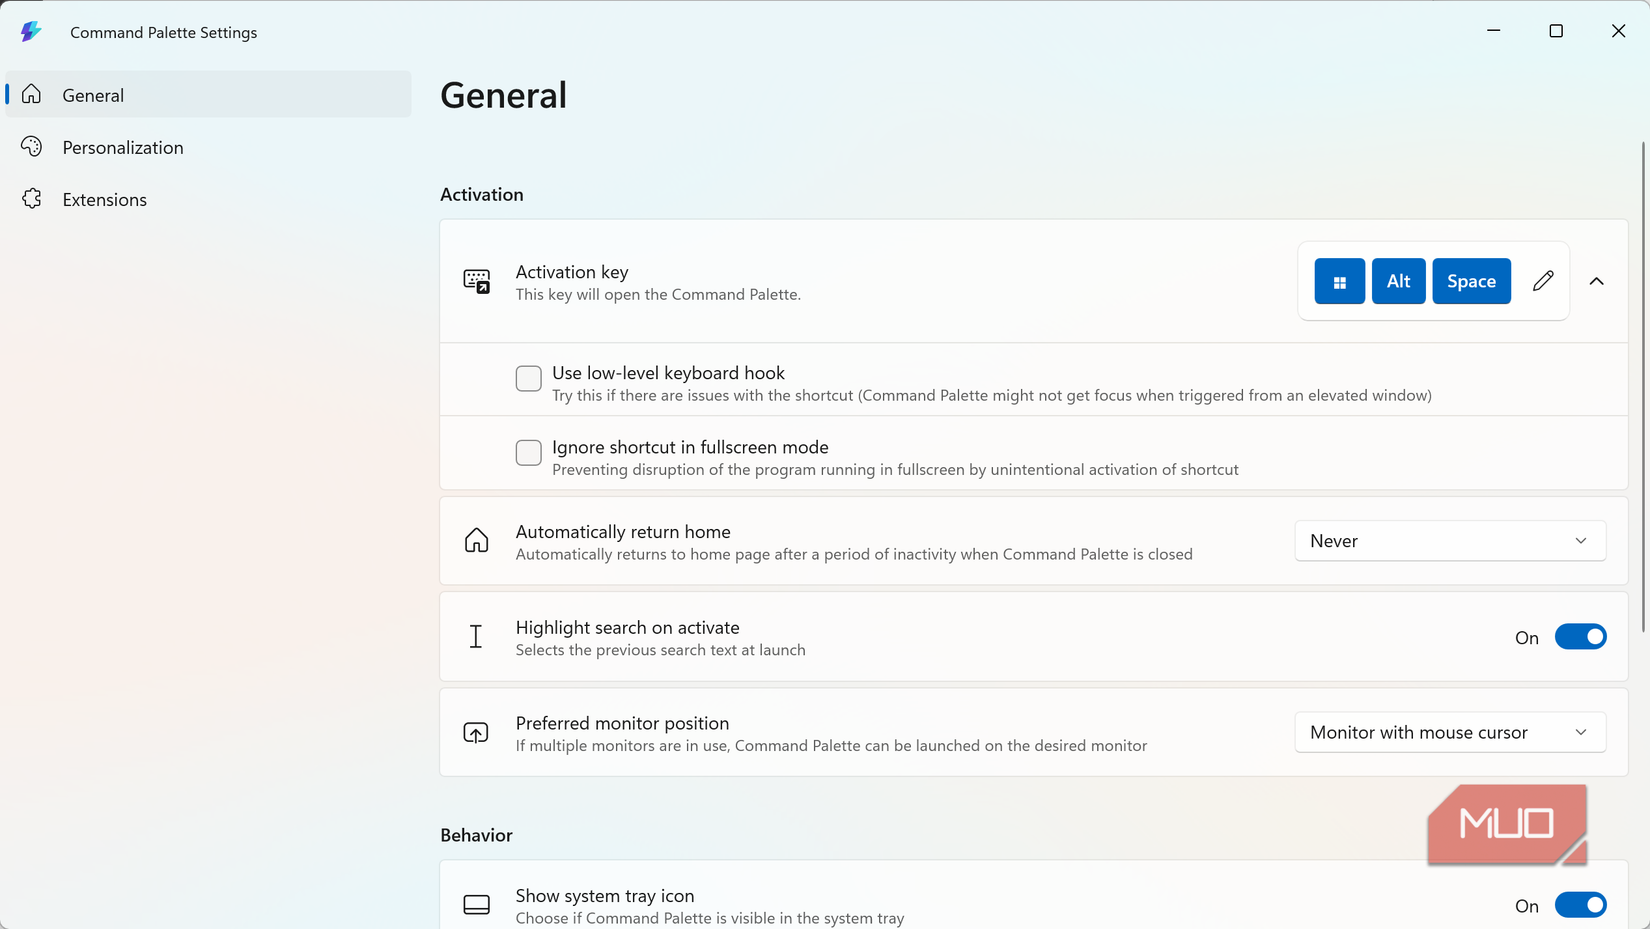Disable Show system tray icon
The width and height of the screenshot is (1650, 929).
coord(1581,904)
